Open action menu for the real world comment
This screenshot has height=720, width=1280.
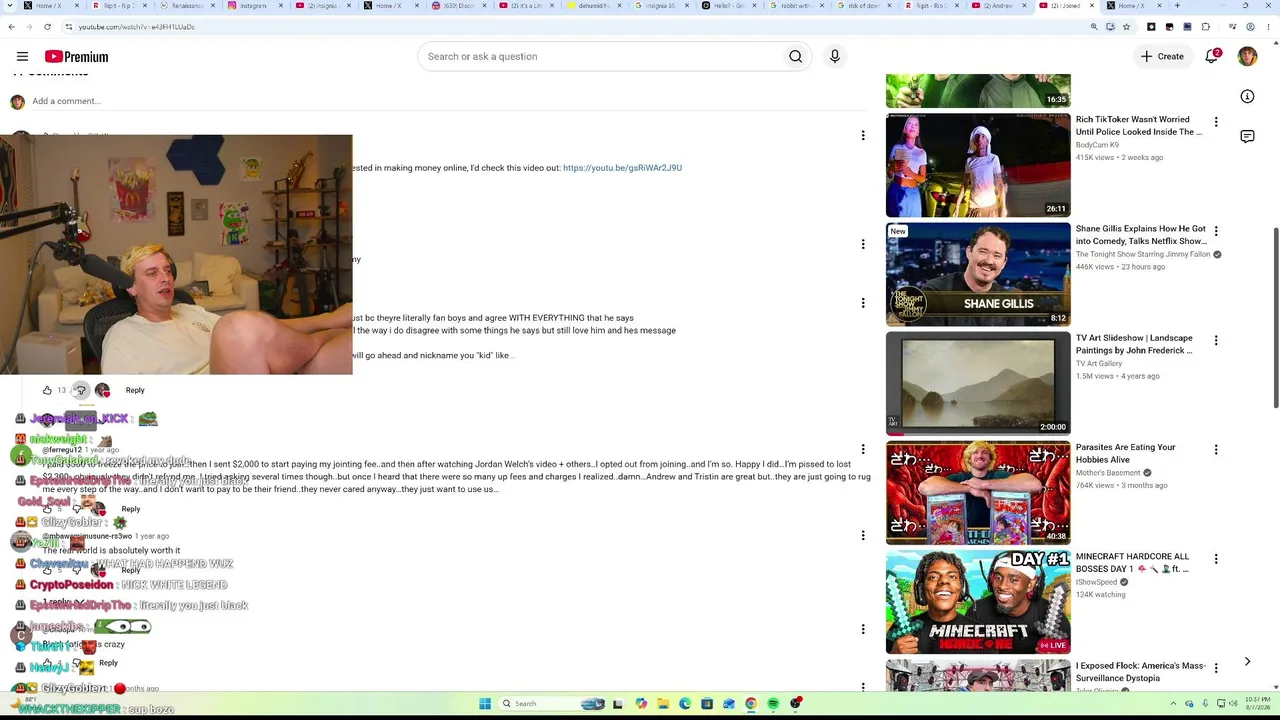pos(863,535)
